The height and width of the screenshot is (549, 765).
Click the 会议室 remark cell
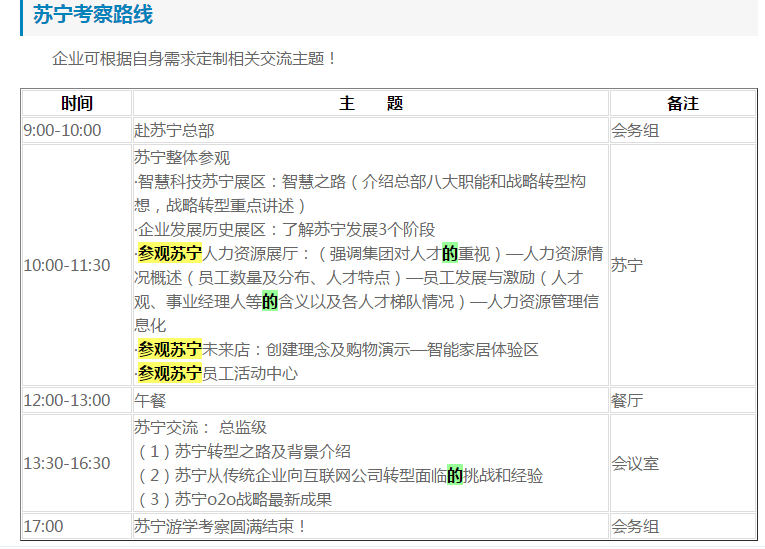point(683,463)
